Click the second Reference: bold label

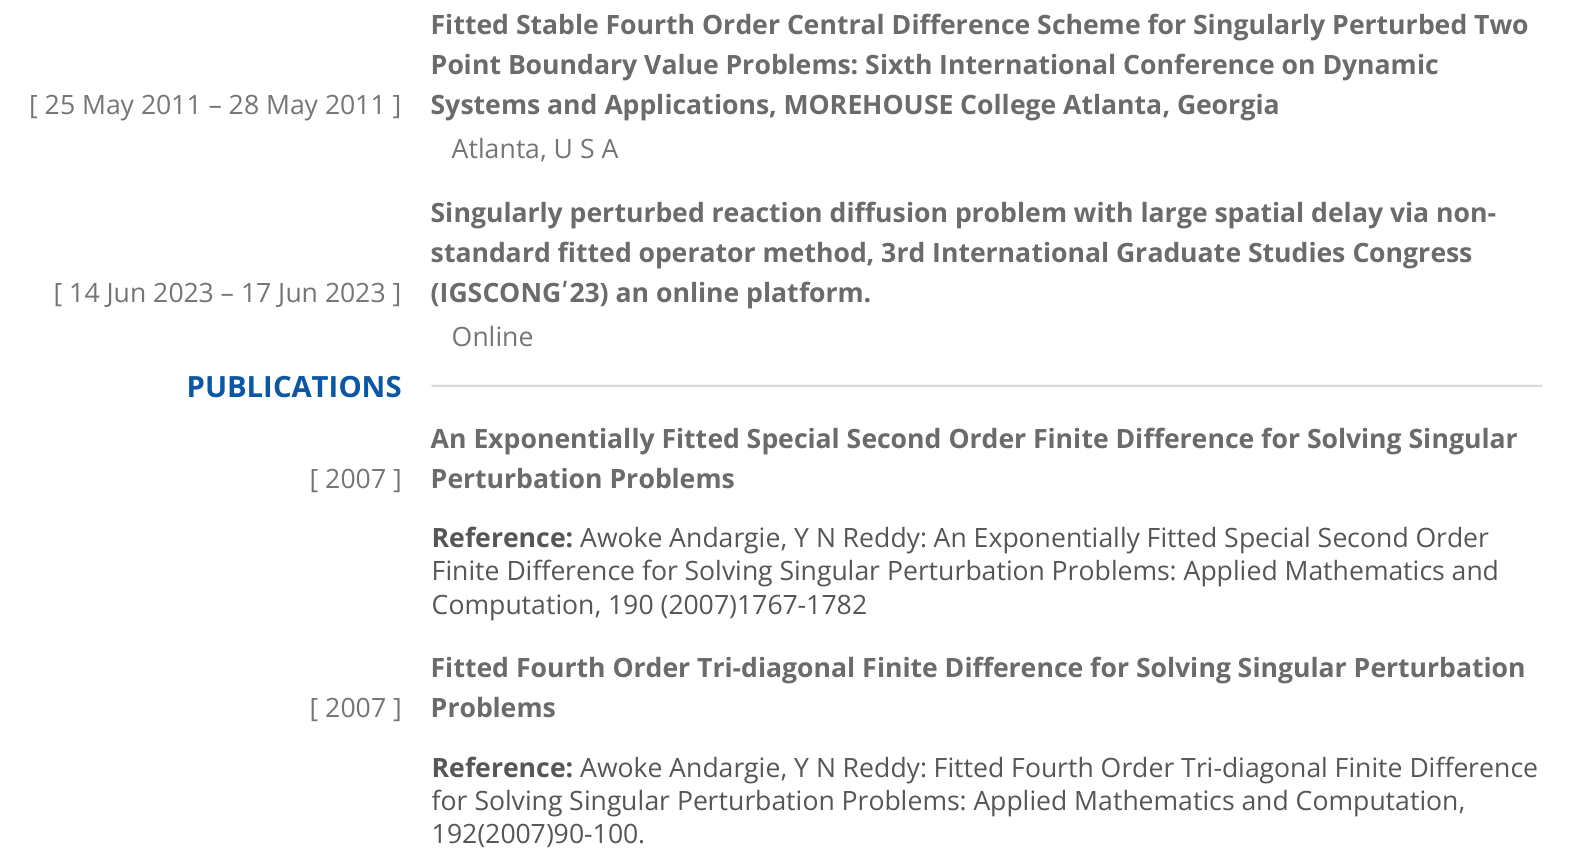502,768
